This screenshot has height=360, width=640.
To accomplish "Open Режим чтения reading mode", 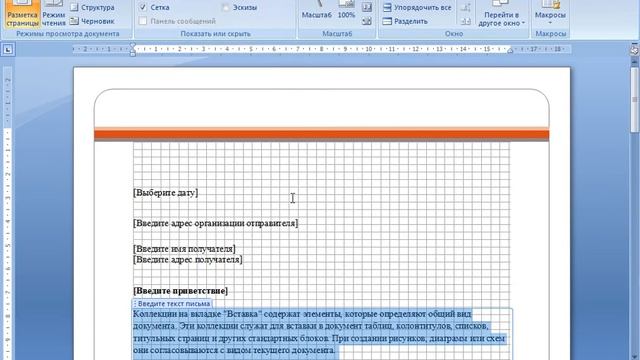I will click(53, 14).
